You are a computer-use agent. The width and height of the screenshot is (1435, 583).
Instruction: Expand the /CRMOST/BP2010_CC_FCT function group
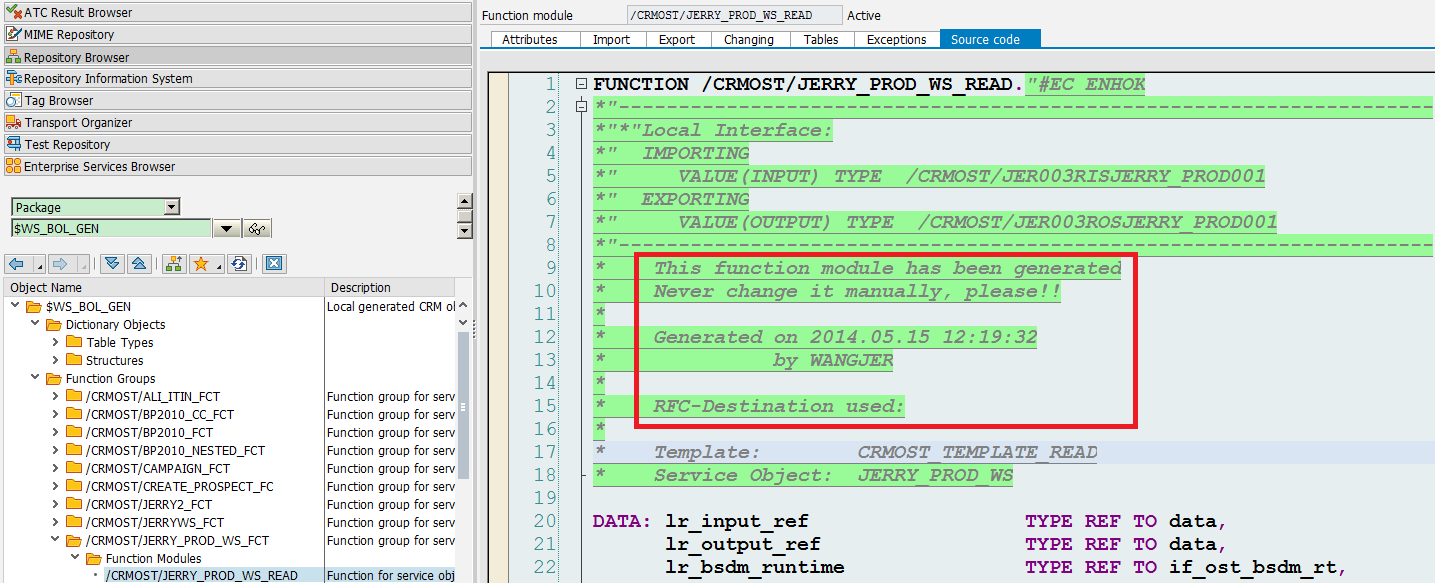point(56,414)
